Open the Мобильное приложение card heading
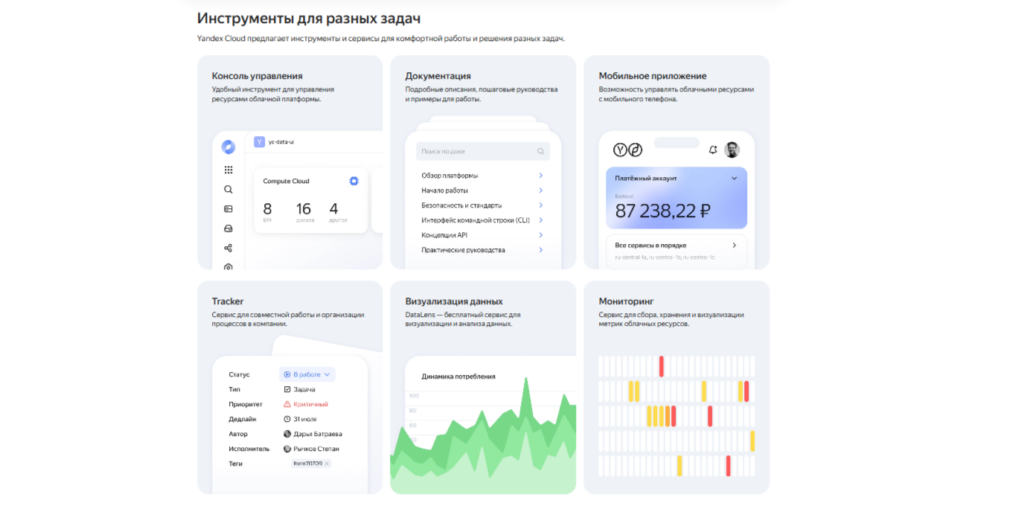1024x526 pixels. (x=652, y=76)
